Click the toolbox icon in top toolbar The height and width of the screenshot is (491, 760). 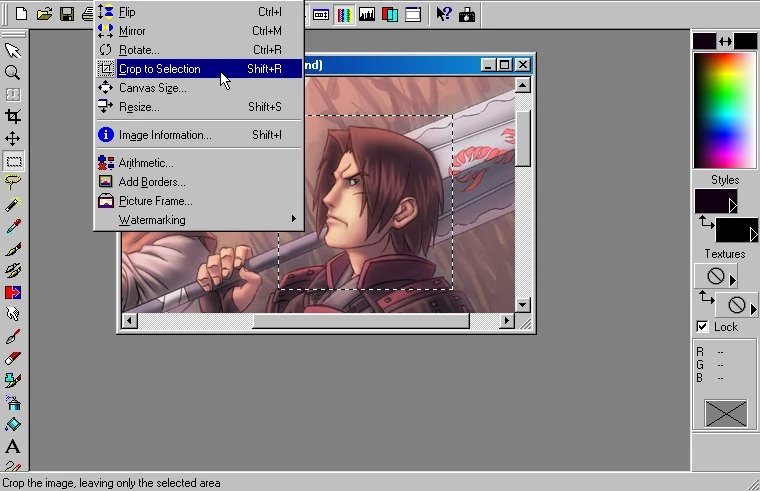tap(467, 15)
